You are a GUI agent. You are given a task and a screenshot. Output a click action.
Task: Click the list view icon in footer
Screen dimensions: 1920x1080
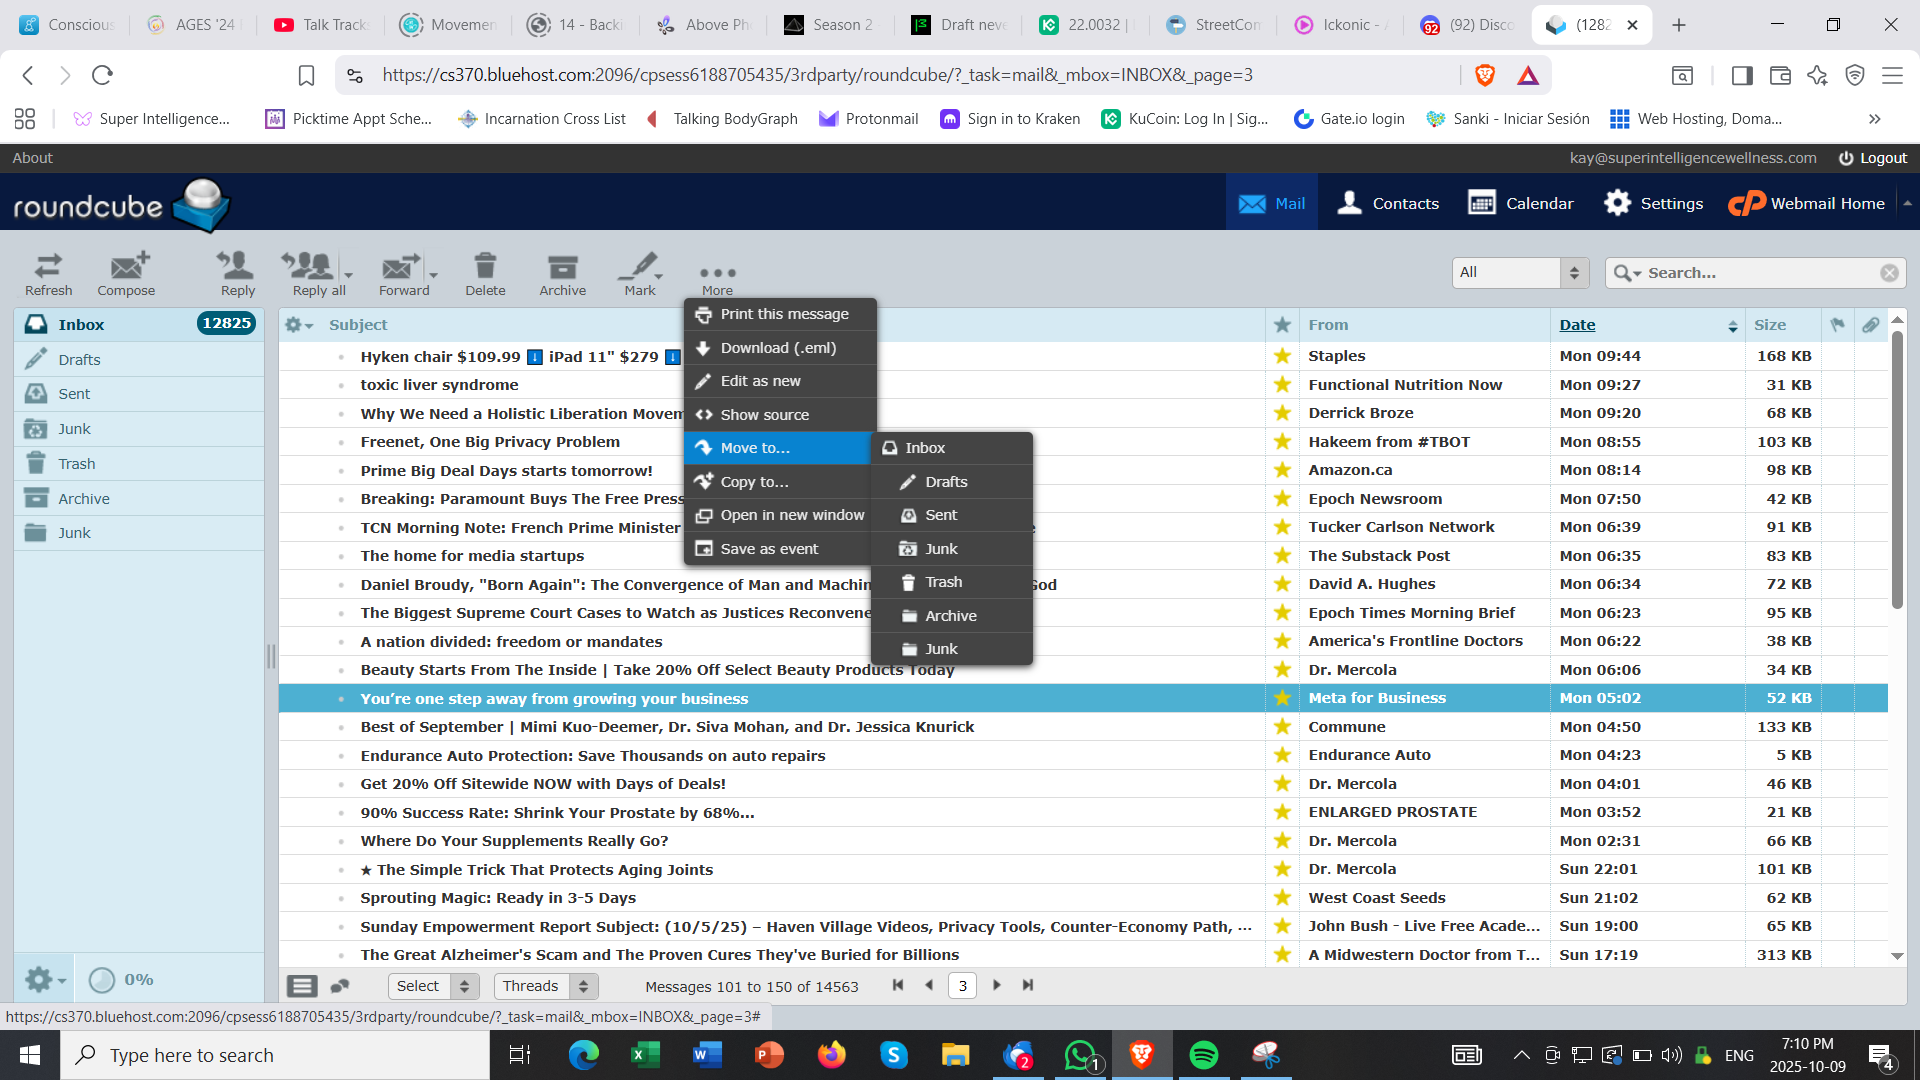[x=302, y=986]
